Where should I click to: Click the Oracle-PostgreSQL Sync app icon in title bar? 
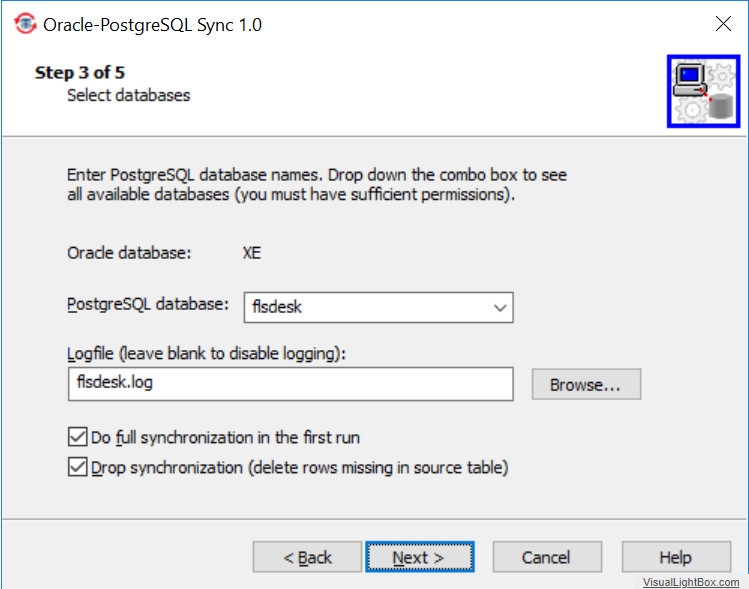(25, 24)
